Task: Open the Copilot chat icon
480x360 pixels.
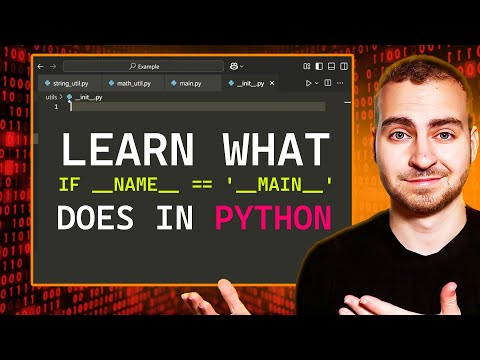Action: (234, 66)
